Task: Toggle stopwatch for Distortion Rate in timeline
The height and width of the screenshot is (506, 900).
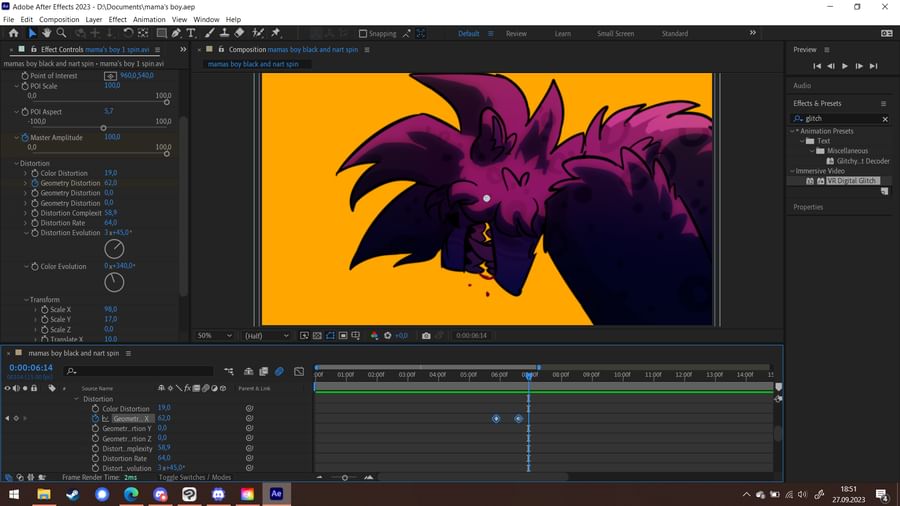Action: 95,458
